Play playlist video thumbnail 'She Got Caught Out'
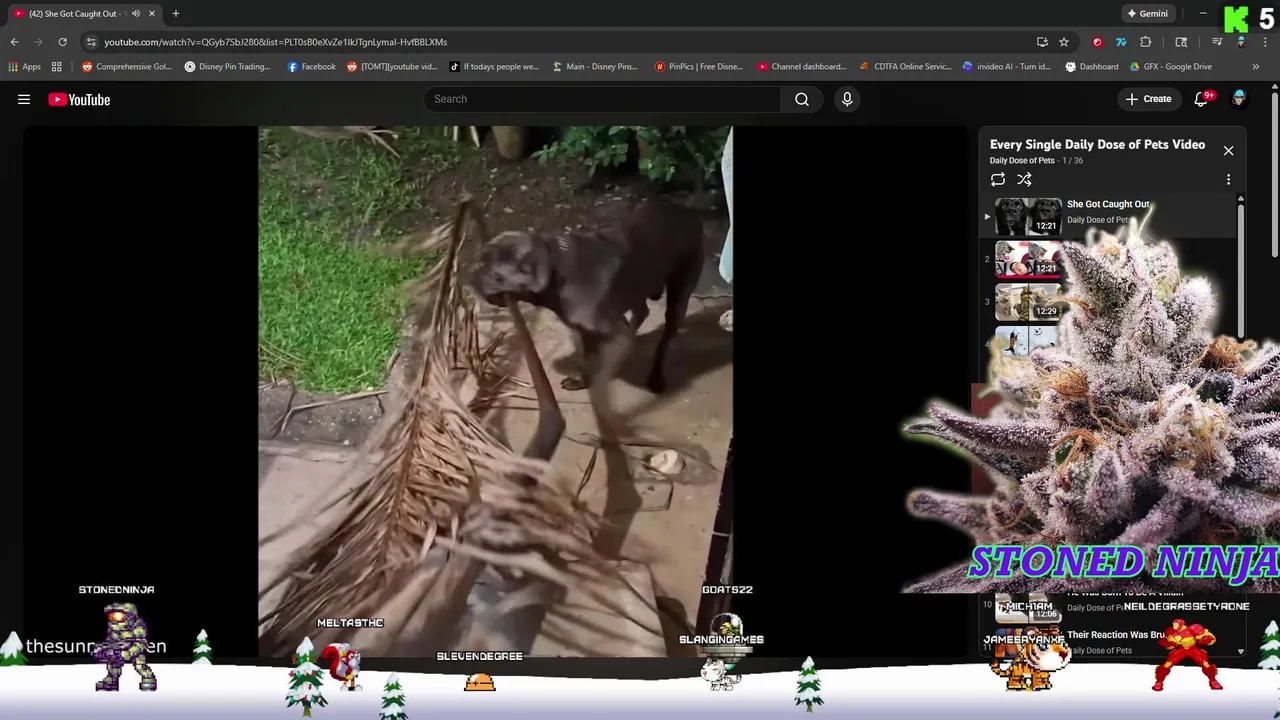 click(x=1028, y=216)
